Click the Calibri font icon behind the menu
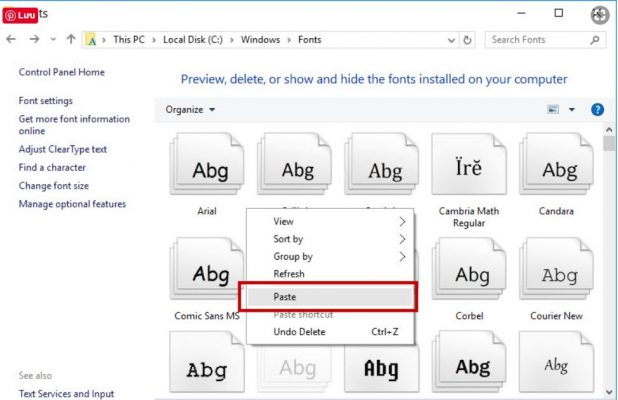The width and height of the screenshot is (618, 400). click(x=294, y=164)
